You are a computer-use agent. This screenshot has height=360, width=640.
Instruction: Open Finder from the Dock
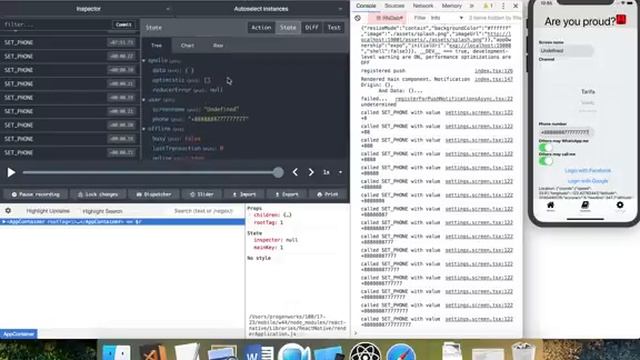click(x=116, y=352)
